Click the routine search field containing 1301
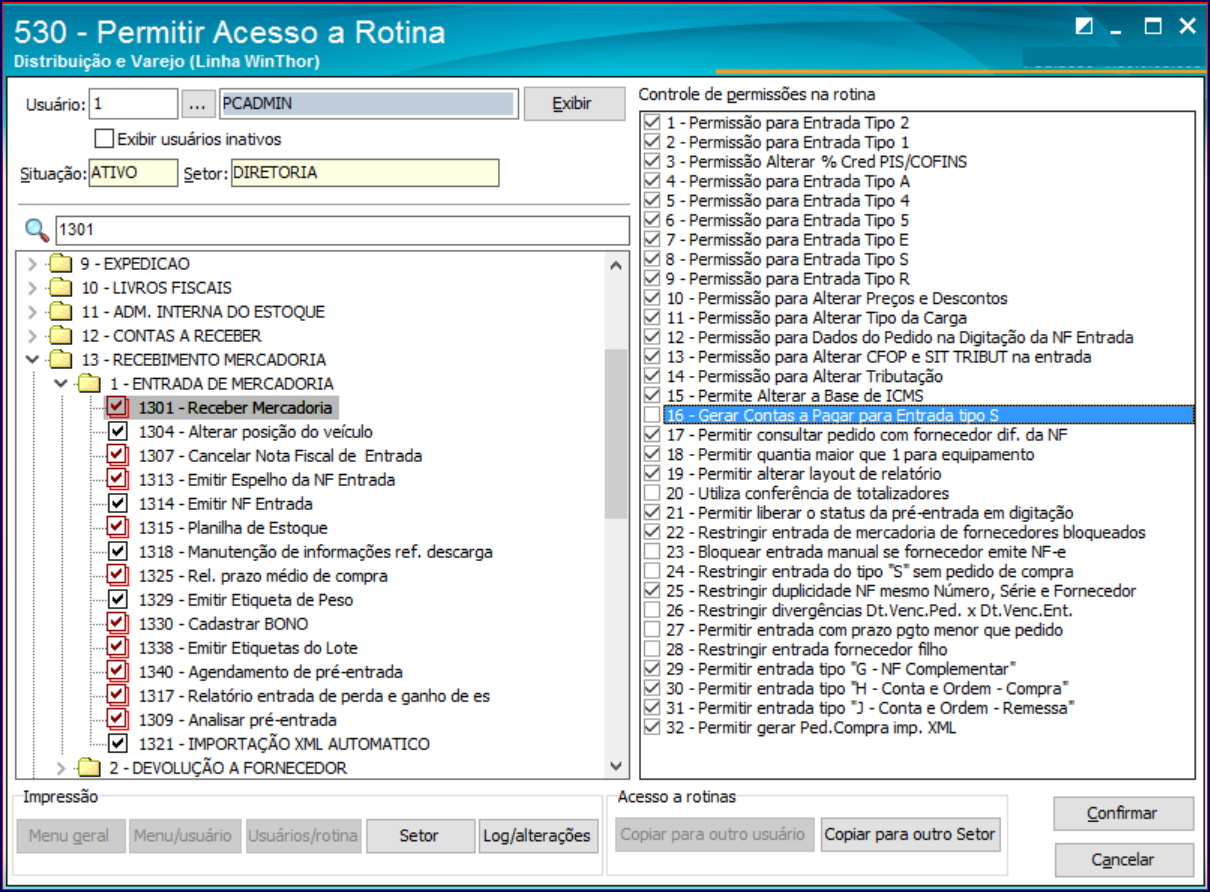The width and height of the screenshot is (1210, 892). pyautogui.click(x=341, y=231)
